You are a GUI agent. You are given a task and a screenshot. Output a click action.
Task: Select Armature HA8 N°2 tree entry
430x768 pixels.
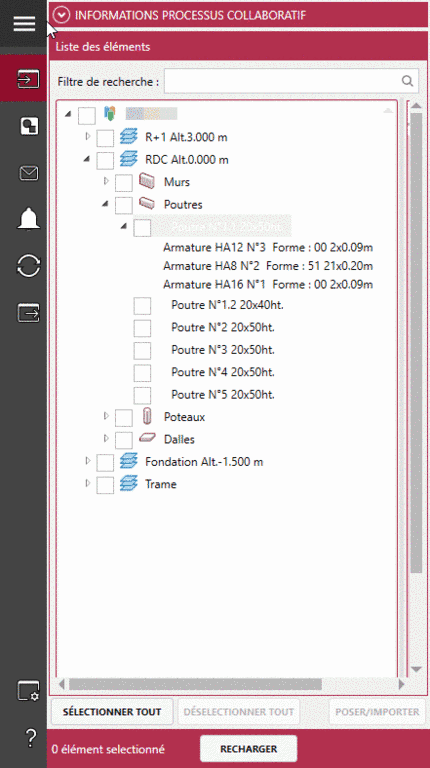click(x=268, y=266)
